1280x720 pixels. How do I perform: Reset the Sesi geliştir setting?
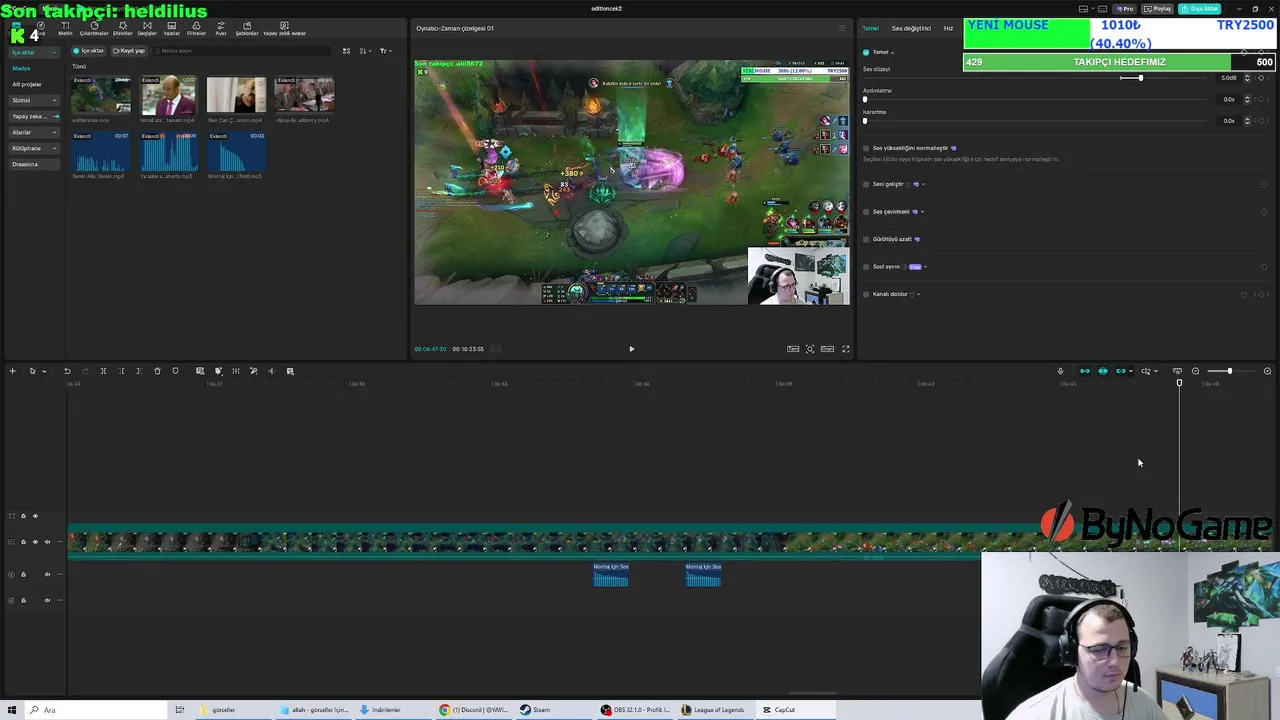[x=1264, y=184]
